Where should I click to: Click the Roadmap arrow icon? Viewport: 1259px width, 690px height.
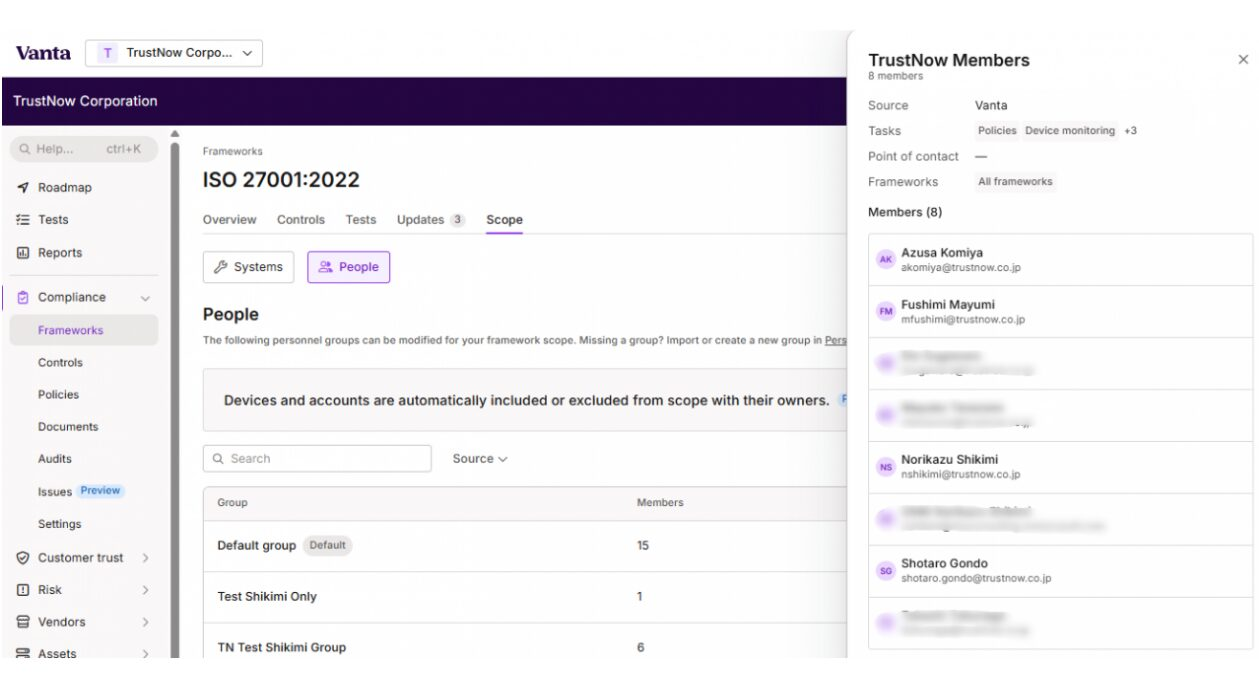pos(23,187)
